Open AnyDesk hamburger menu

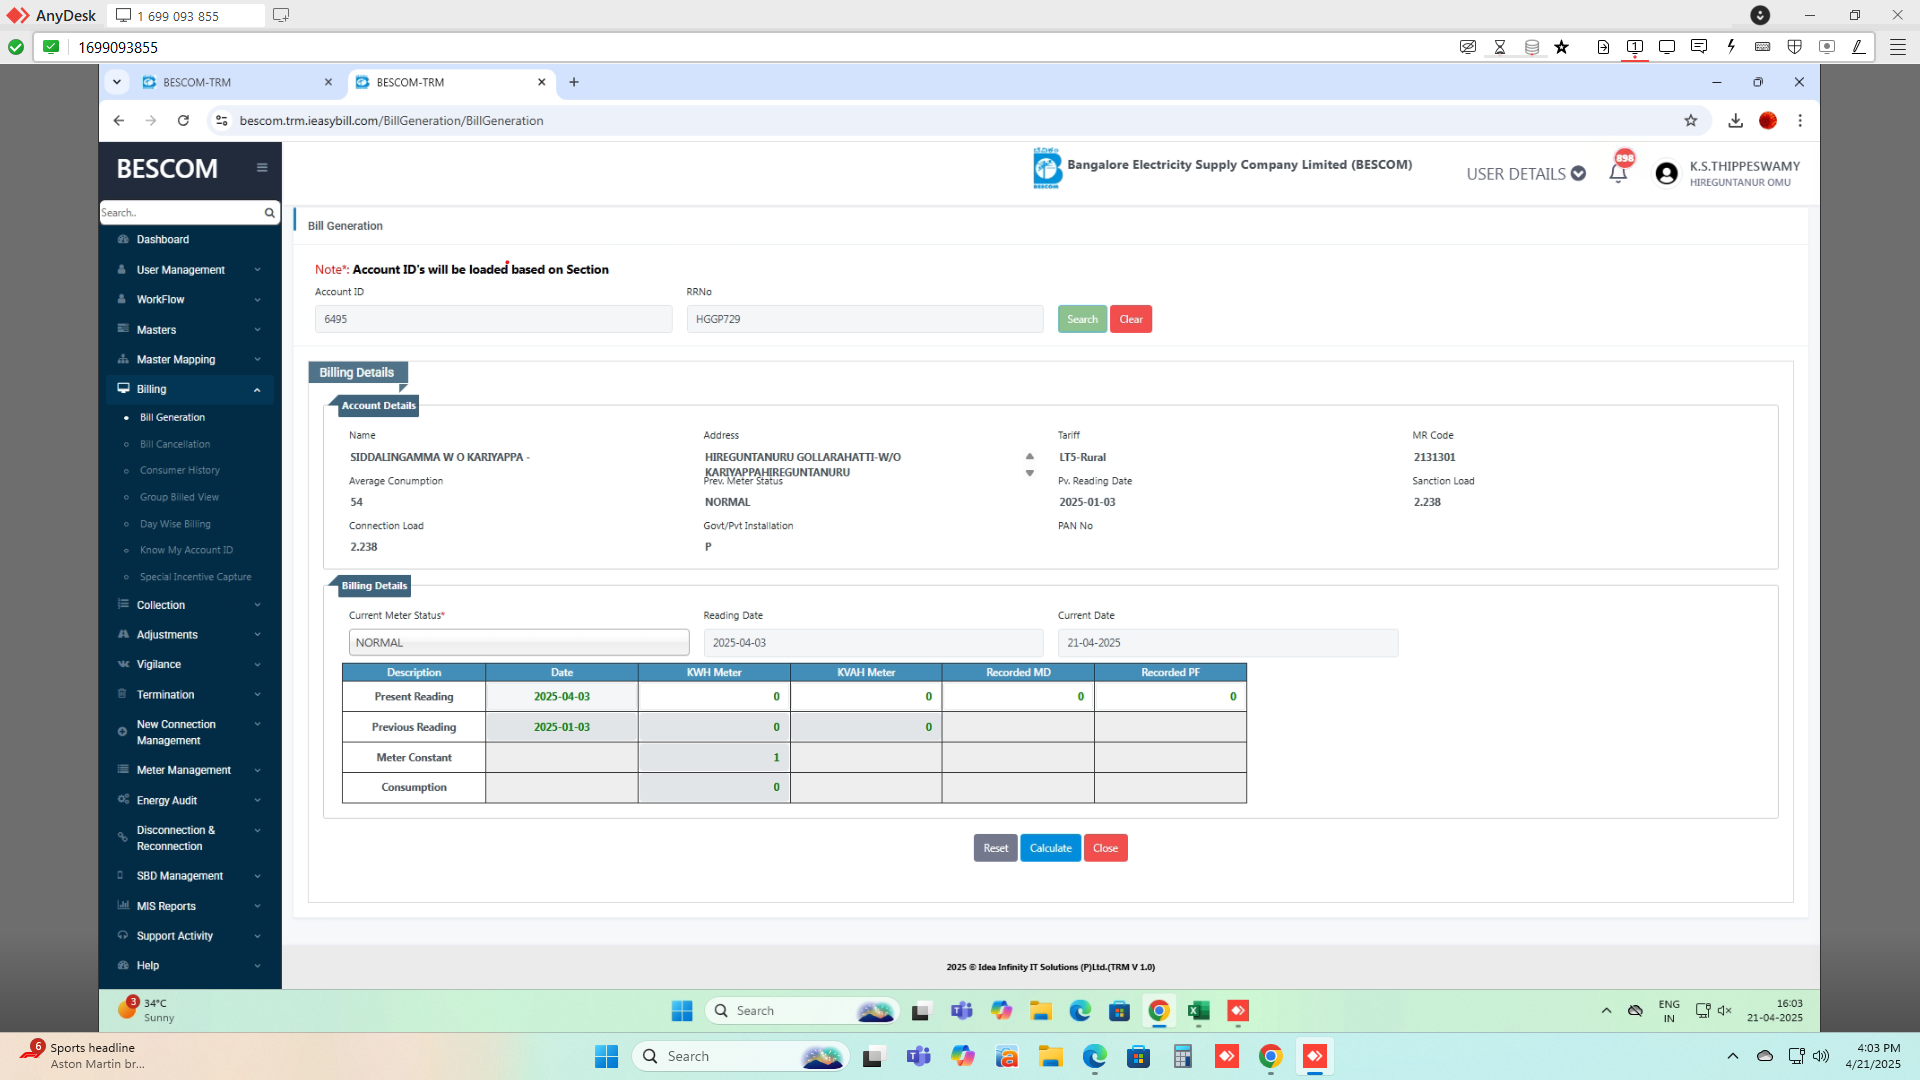(1897, 47)
